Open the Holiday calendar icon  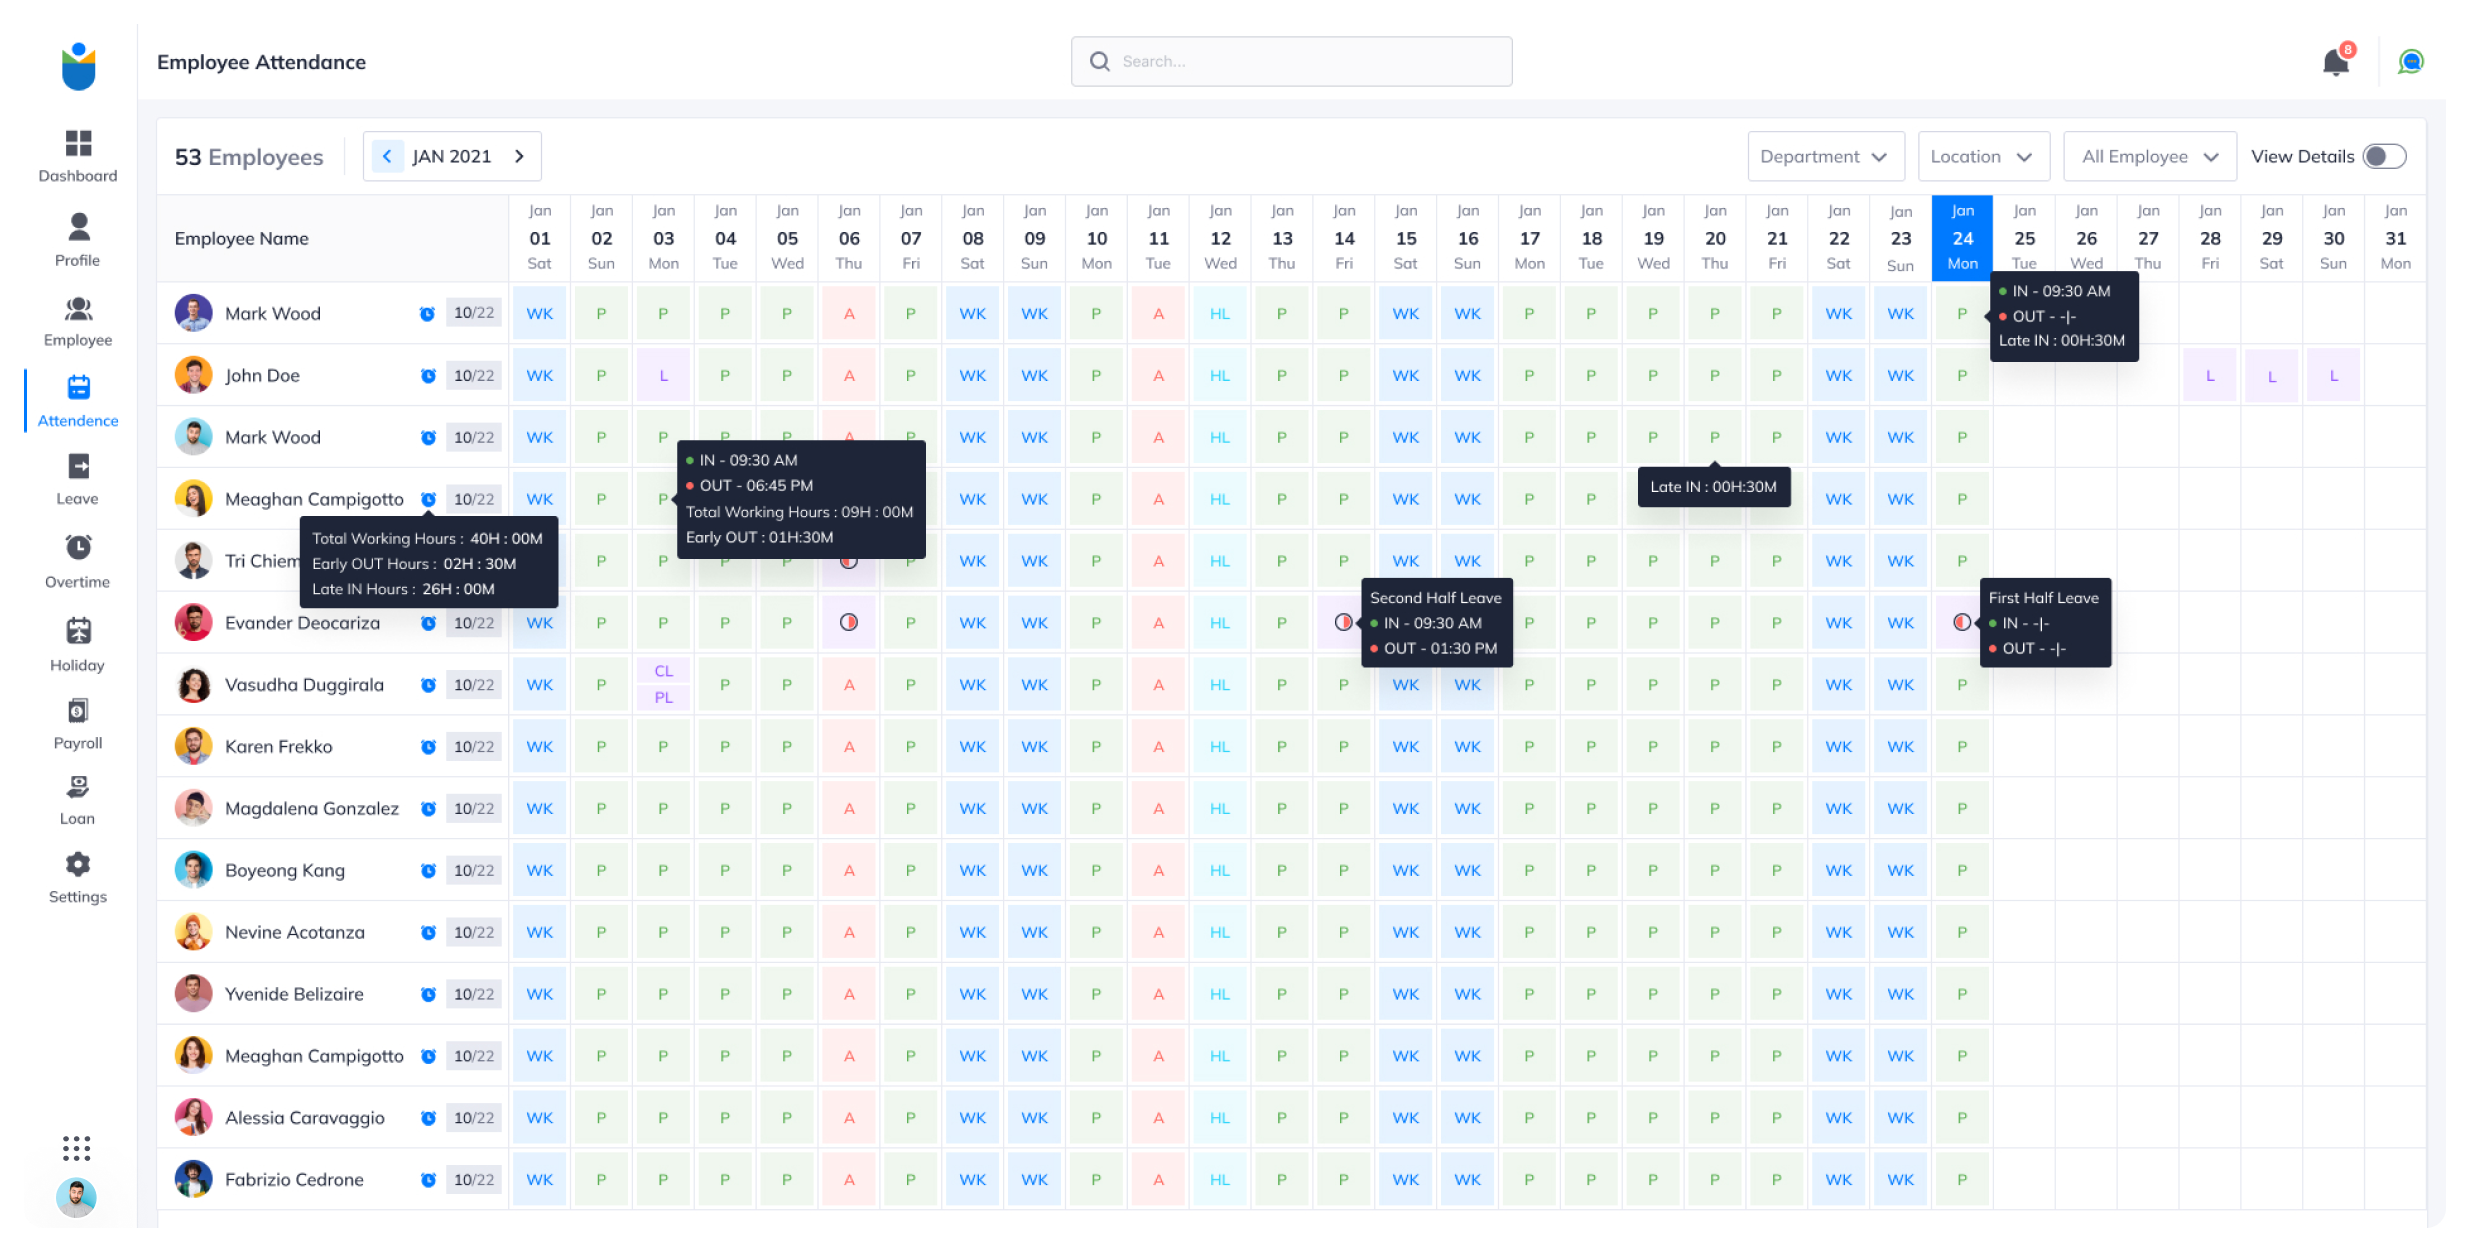click(78, 631)
